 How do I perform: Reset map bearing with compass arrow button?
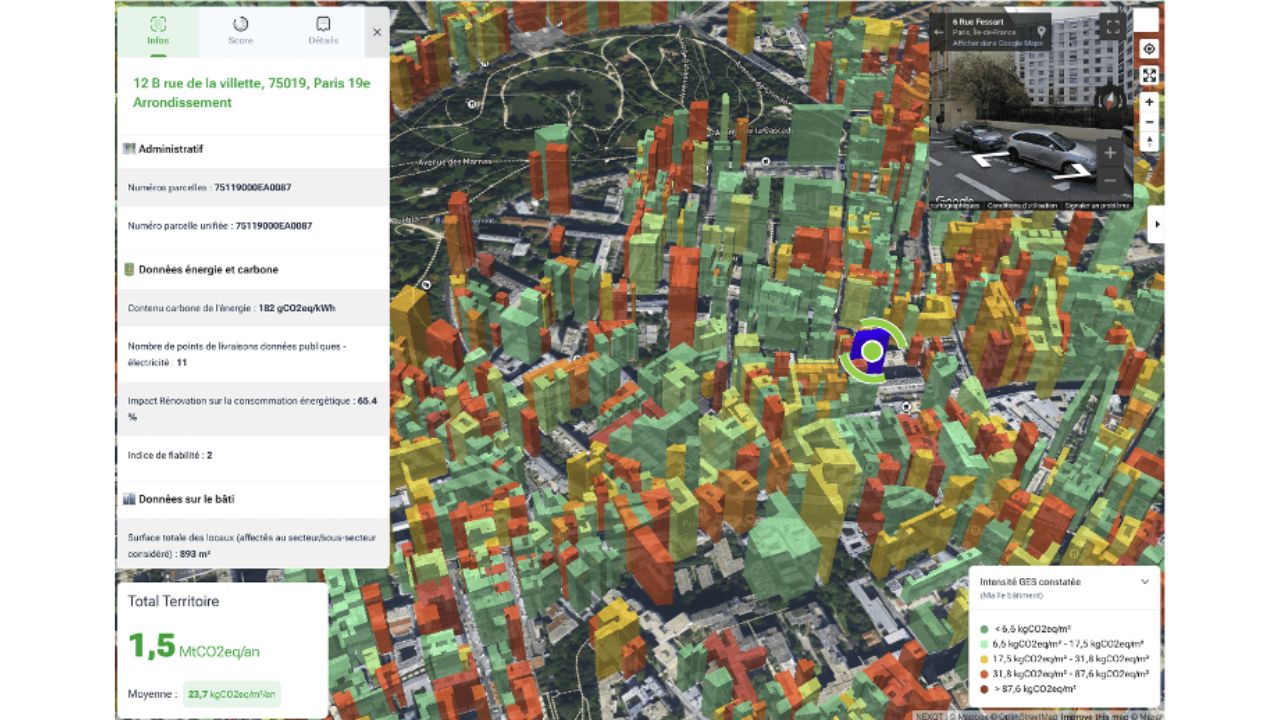(1149, 142)
